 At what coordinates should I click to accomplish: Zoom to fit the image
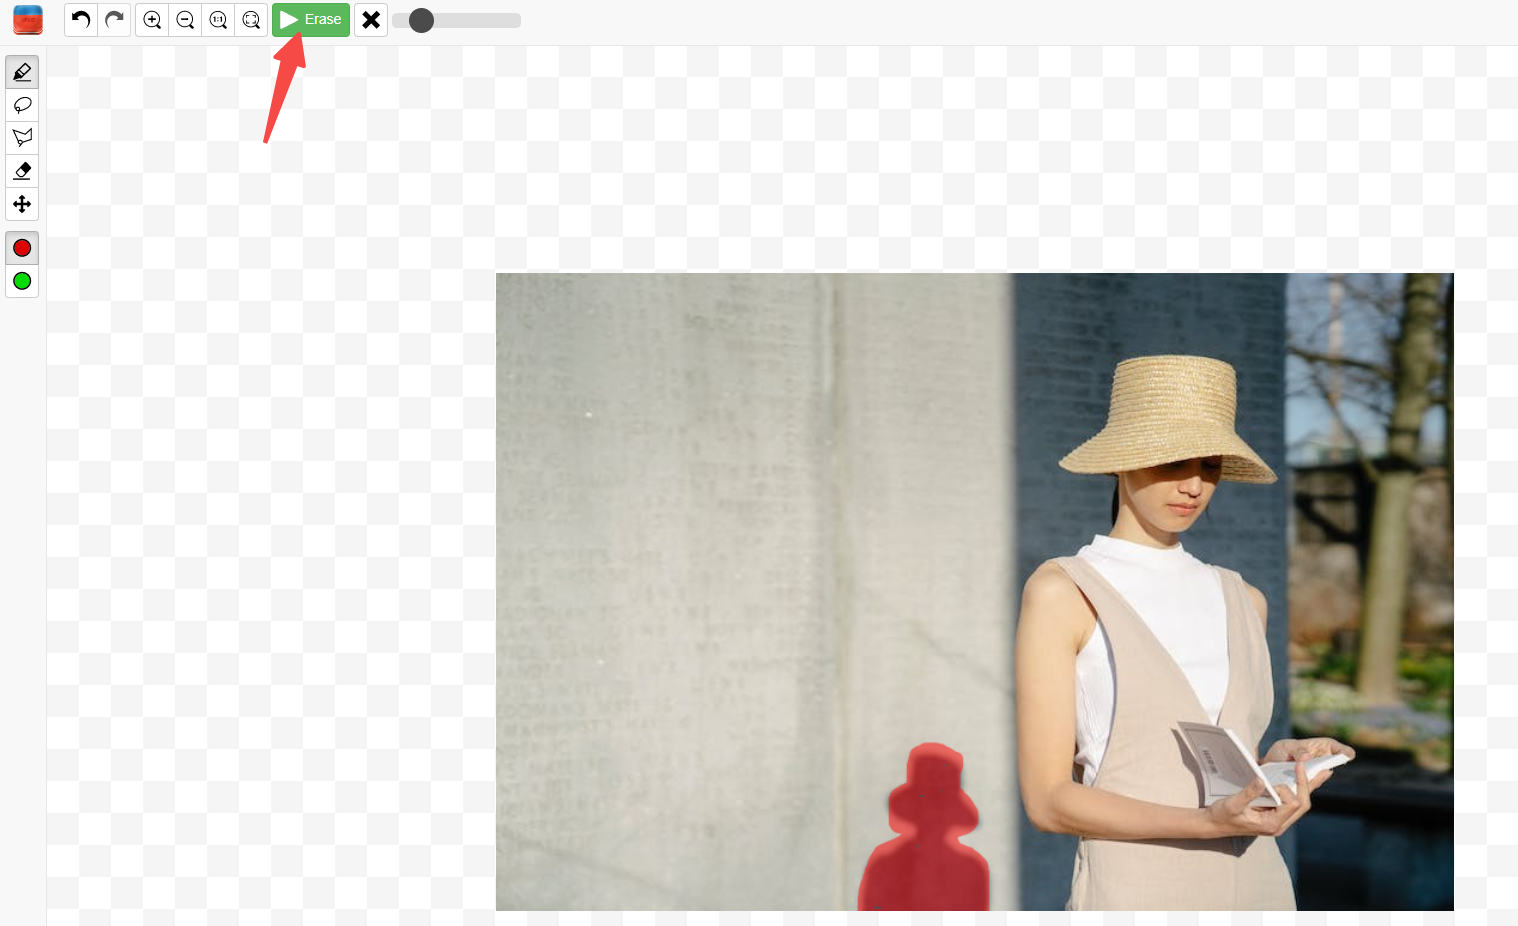[x=251, y=20]
